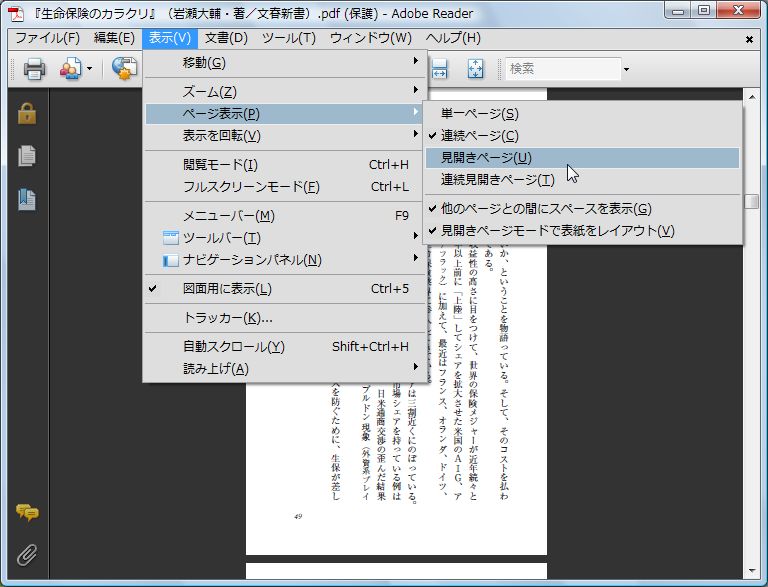Open the 編集(E) menu
Viewport: 768px width, 587px height.
click(114, 38)
